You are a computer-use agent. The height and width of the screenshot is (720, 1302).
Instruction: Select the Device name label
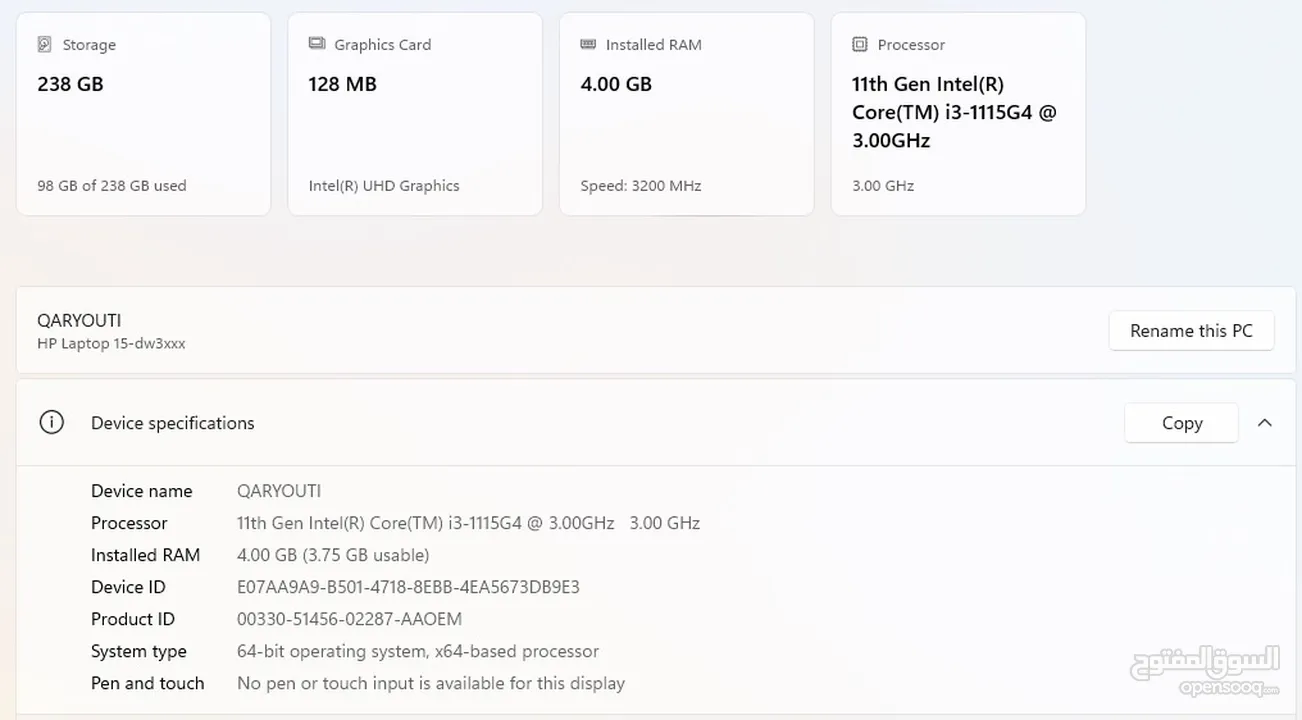[x=142, y=491]
